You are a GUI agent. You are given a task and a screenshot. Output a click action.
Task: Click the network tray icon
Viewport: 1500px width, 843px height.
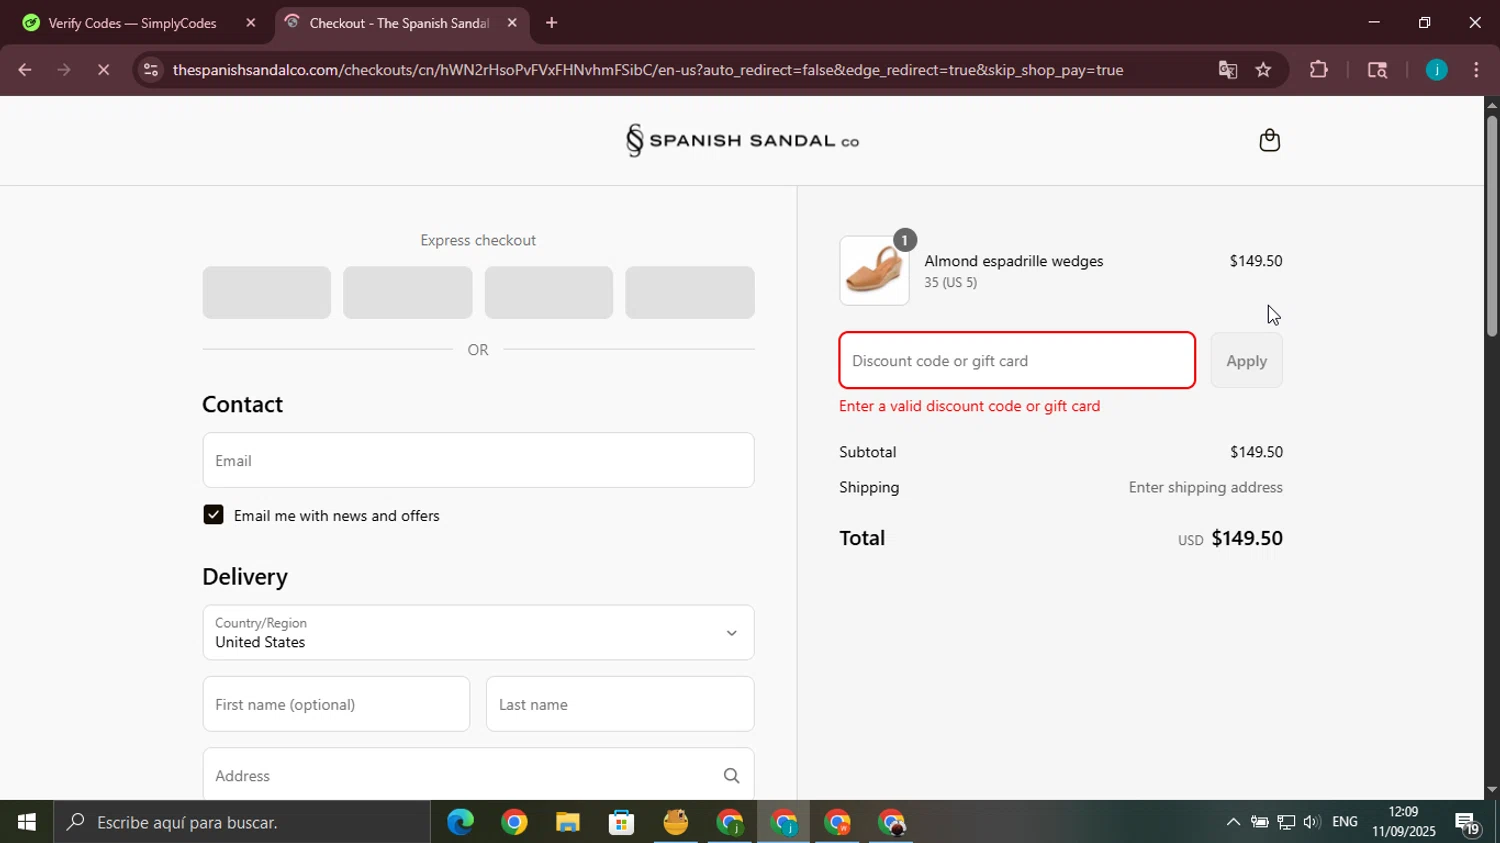pyautogui.click(x=1286, y=822)
